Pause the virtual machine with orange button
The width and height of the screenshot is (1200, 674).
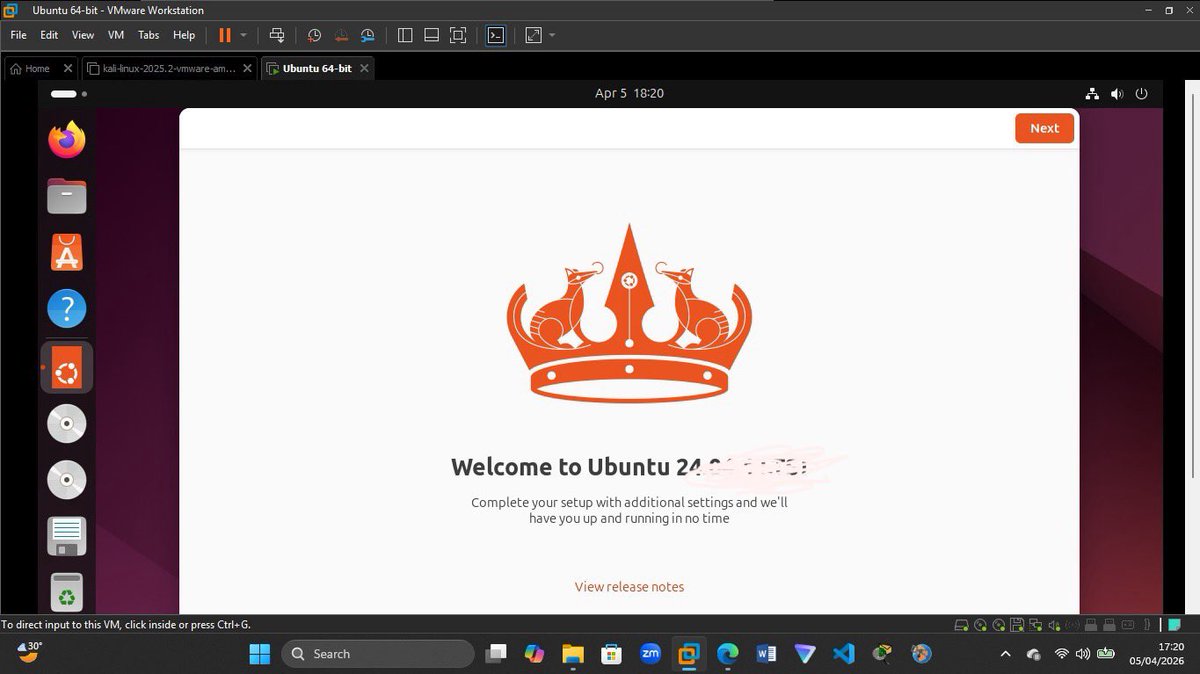(225, 35)
